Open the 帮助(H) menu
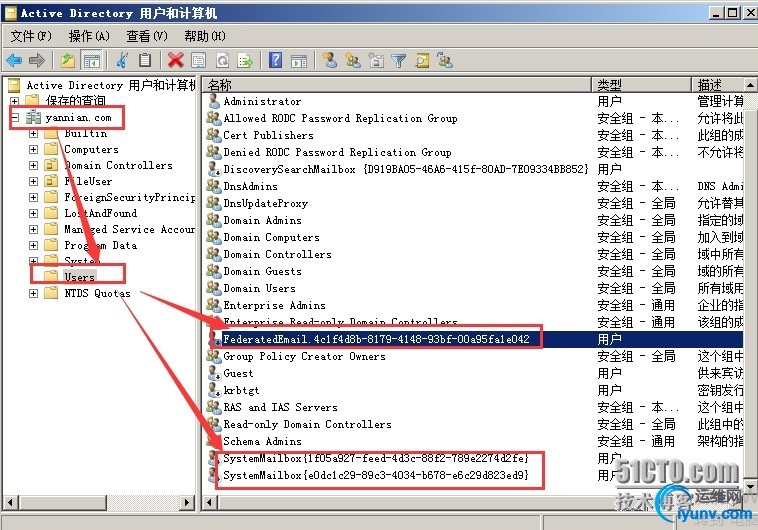This screenshot has width=758, height=530. click(x=204, y=36)
